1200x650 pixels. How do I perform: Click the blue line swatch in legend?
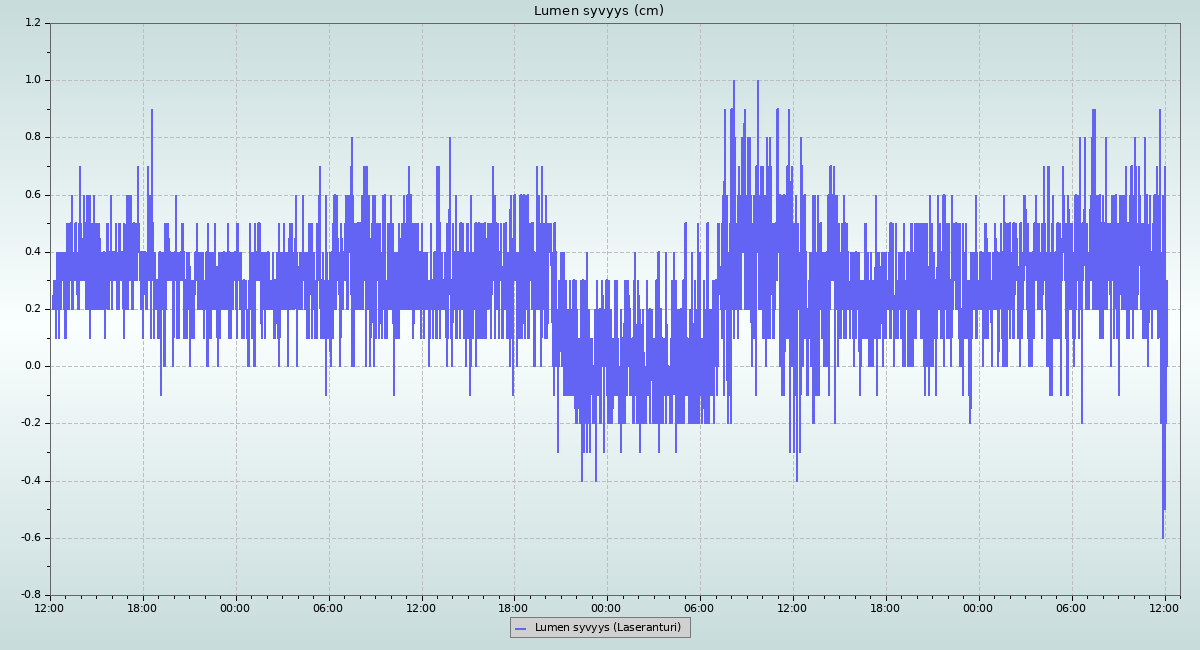[x=520, y=629]
